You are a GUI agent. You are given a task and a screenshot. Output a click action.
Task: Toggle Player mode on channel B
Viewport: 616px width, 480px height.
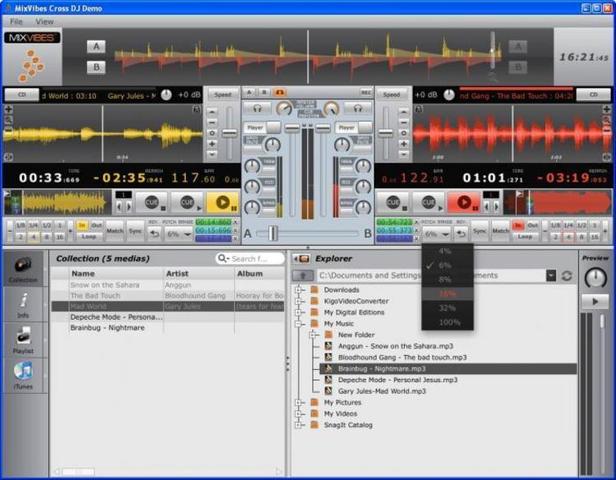(x=354, y=128)
